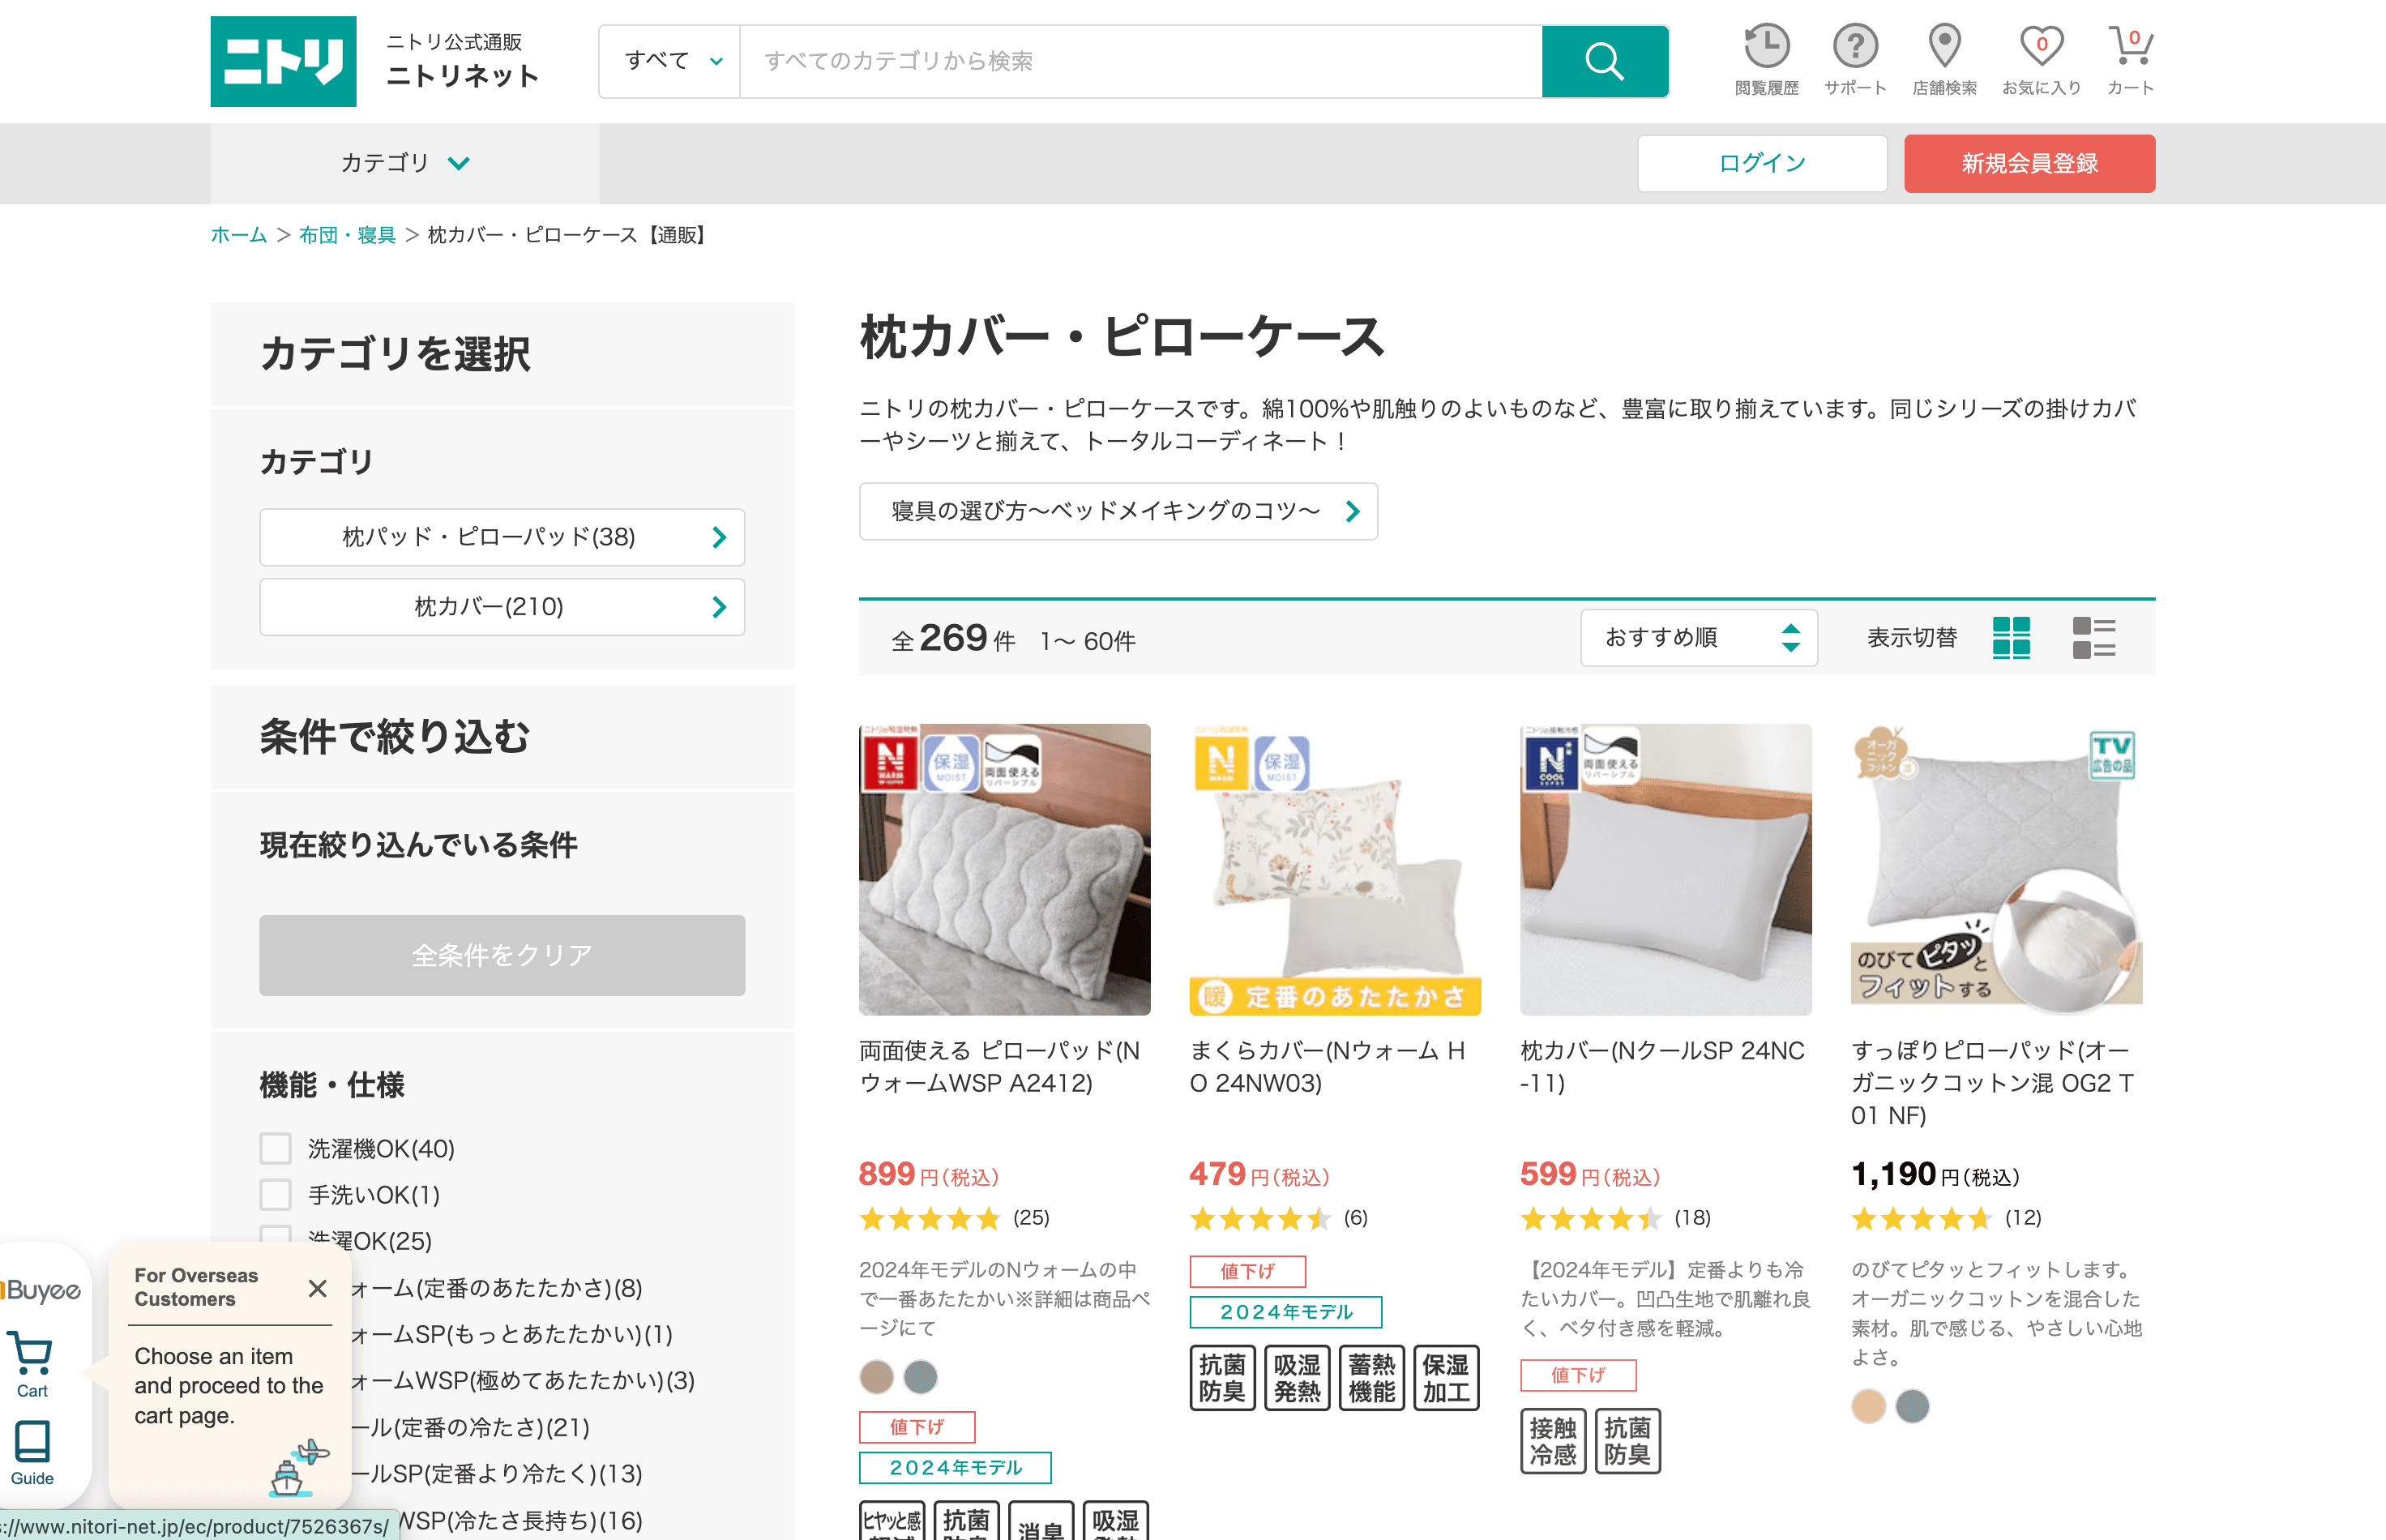Switch to list view display

[x=2093, y=638]
